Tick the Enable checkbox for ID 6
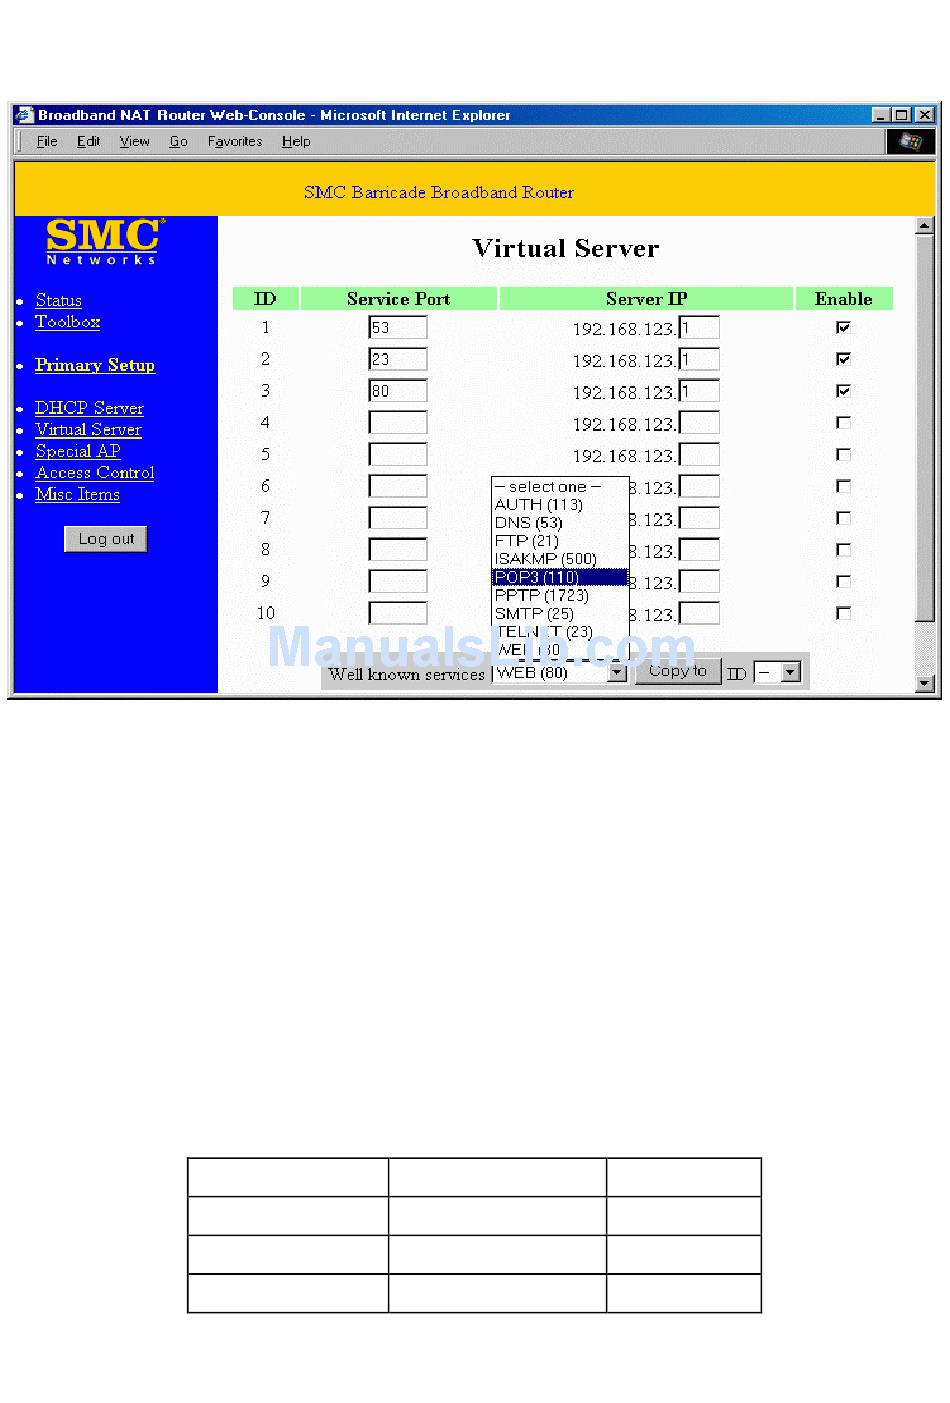 coord(843,486)
